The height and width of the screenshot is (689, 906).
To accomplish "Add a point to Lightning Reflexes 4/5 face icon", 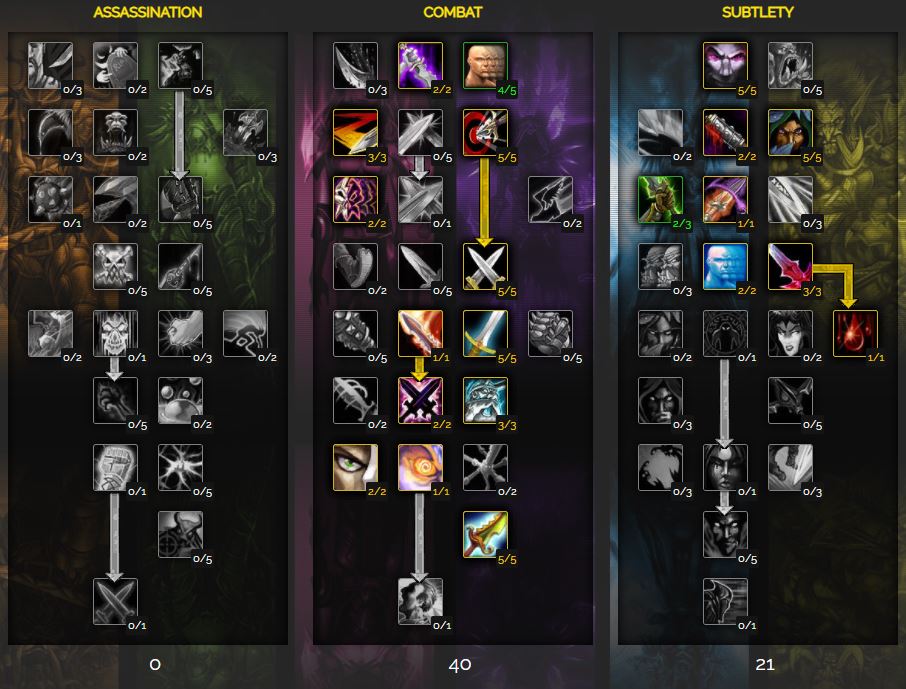I will (485, 65).
